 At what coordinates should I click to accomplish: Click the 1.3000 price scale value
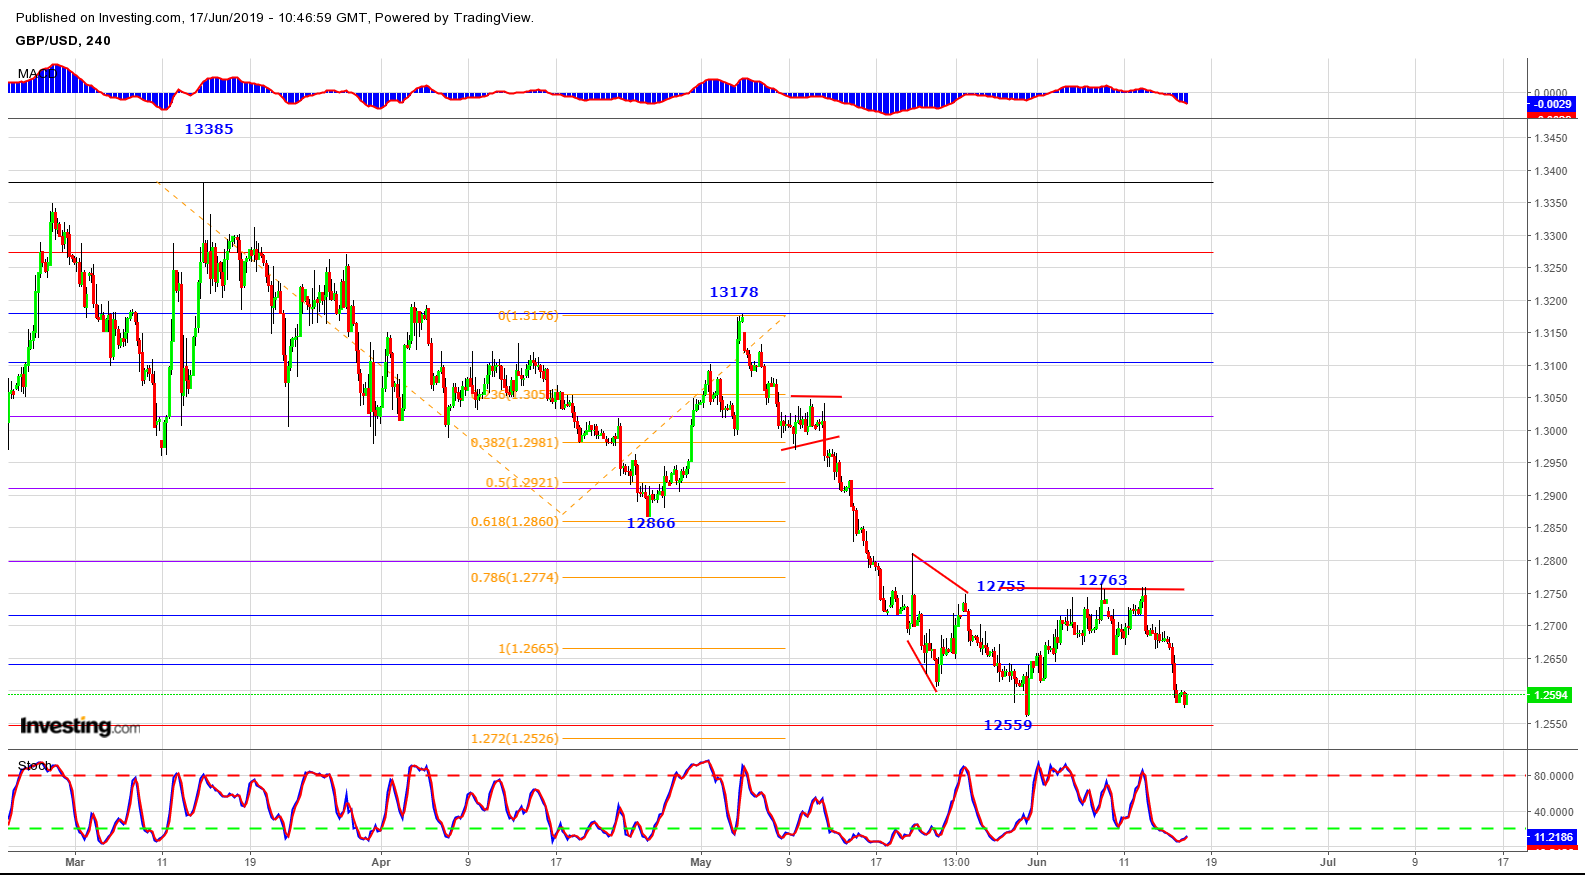[x=1551, y=431]
